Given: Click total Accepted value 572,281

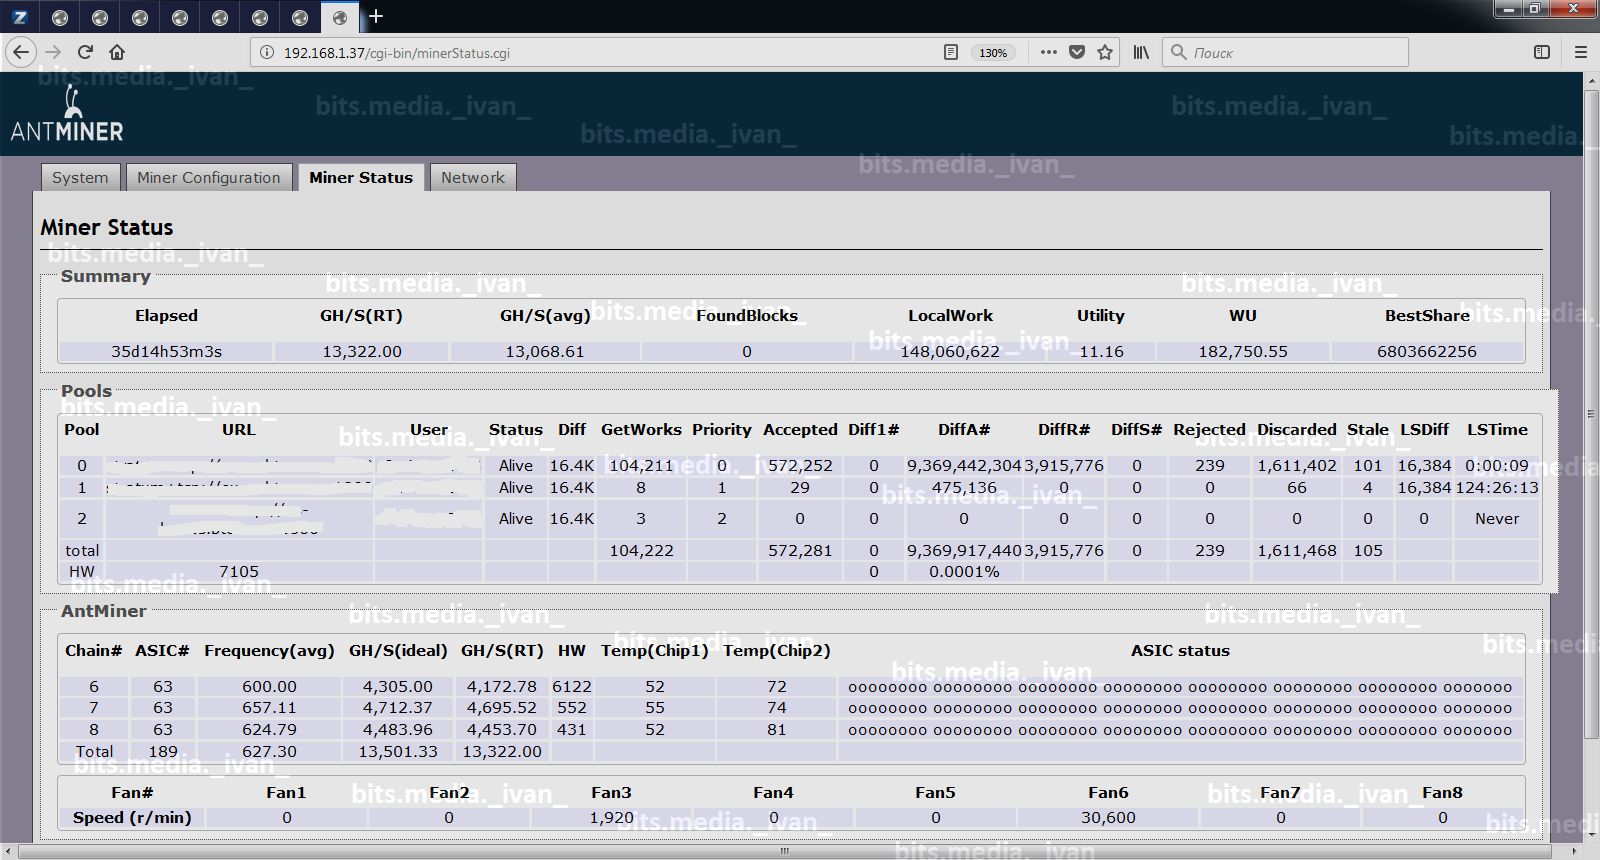Looking at the screenshot, I should coord(800,551).
